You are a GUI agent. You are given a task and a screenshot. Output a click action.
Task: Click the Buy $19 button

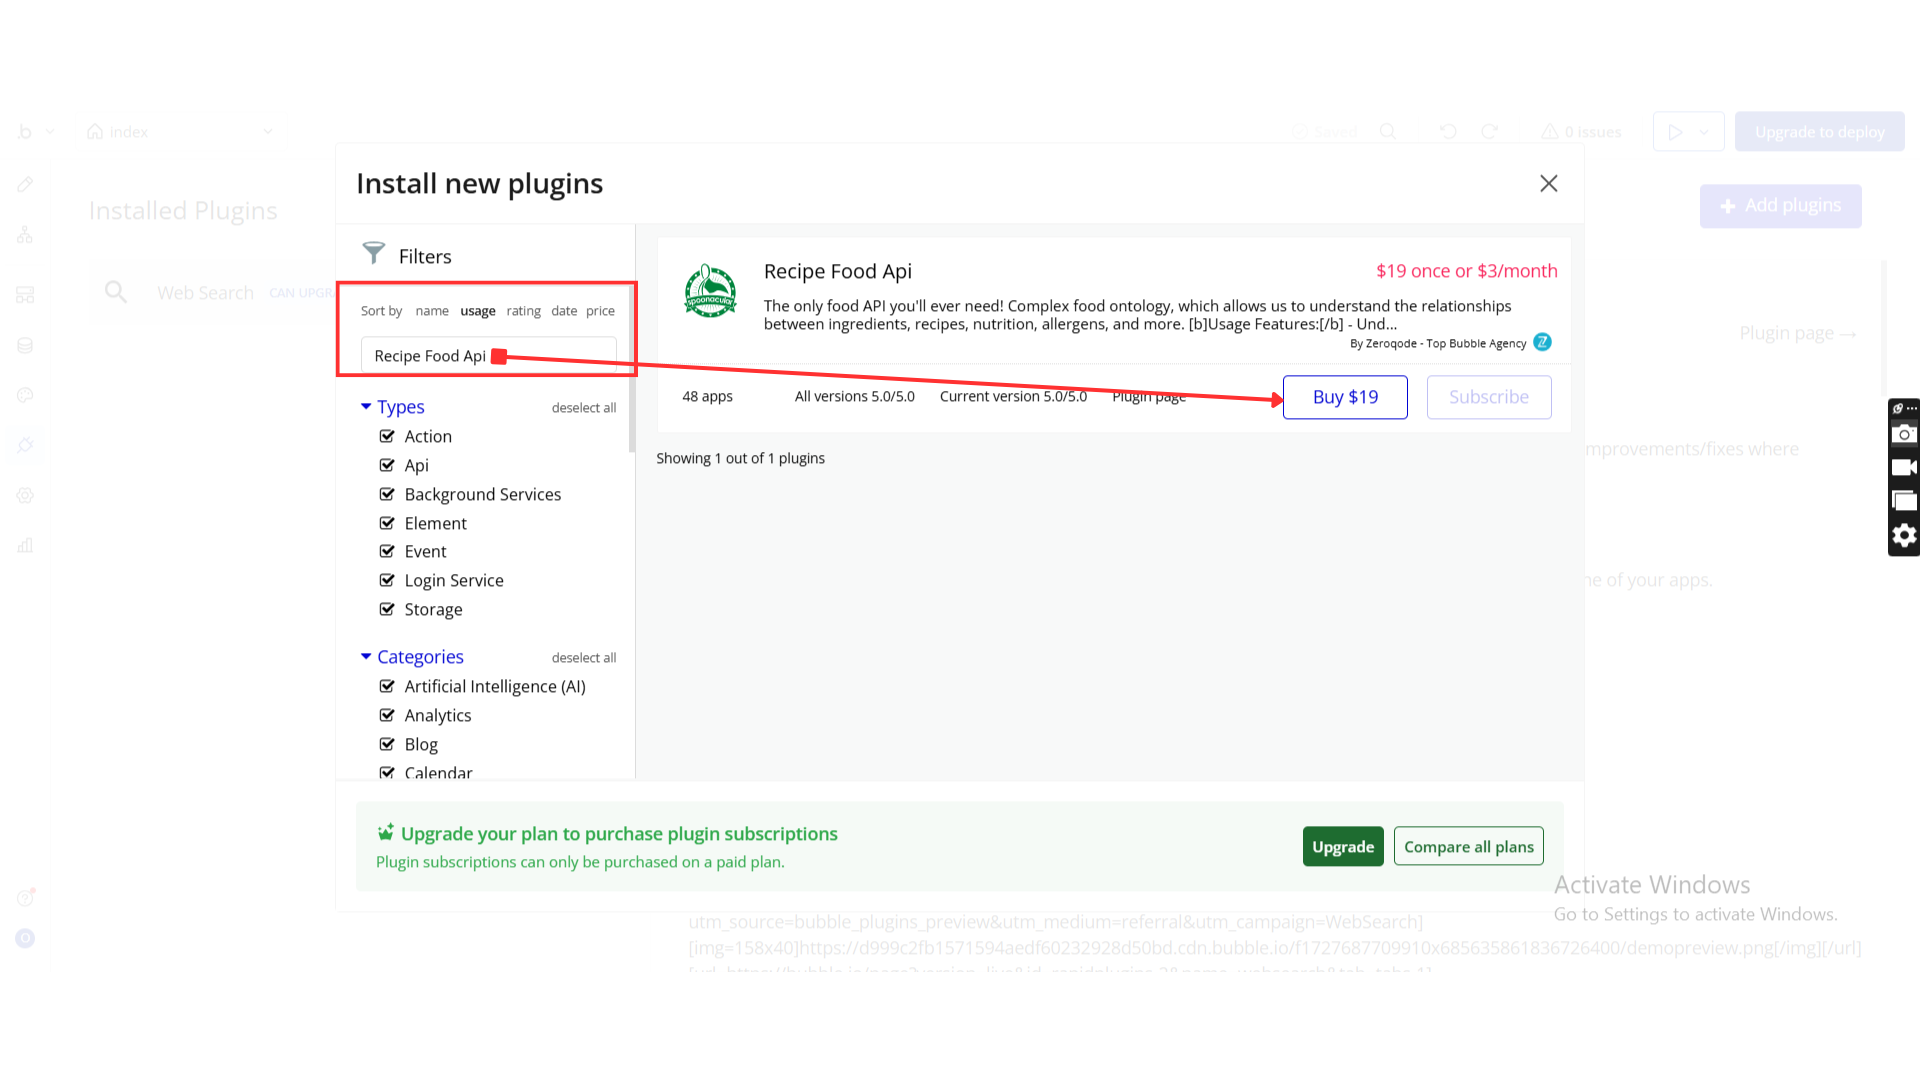pyautogui.click(x=1345, y=397)
